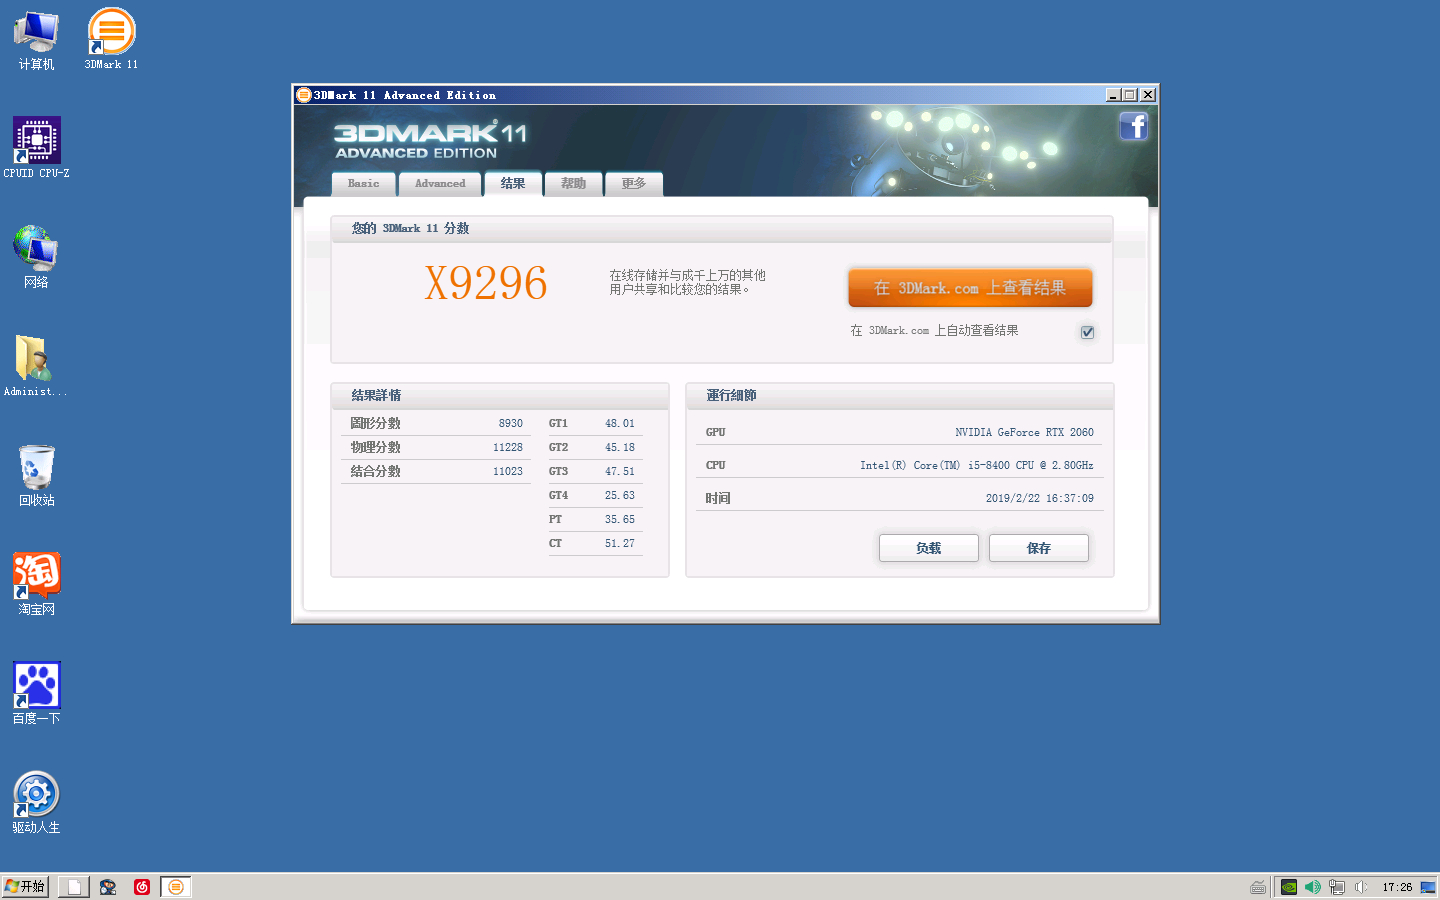Screen dimensions: 1440x900
Task: Click the taskbar clock showing 17:26
Action: [1397, 887]
